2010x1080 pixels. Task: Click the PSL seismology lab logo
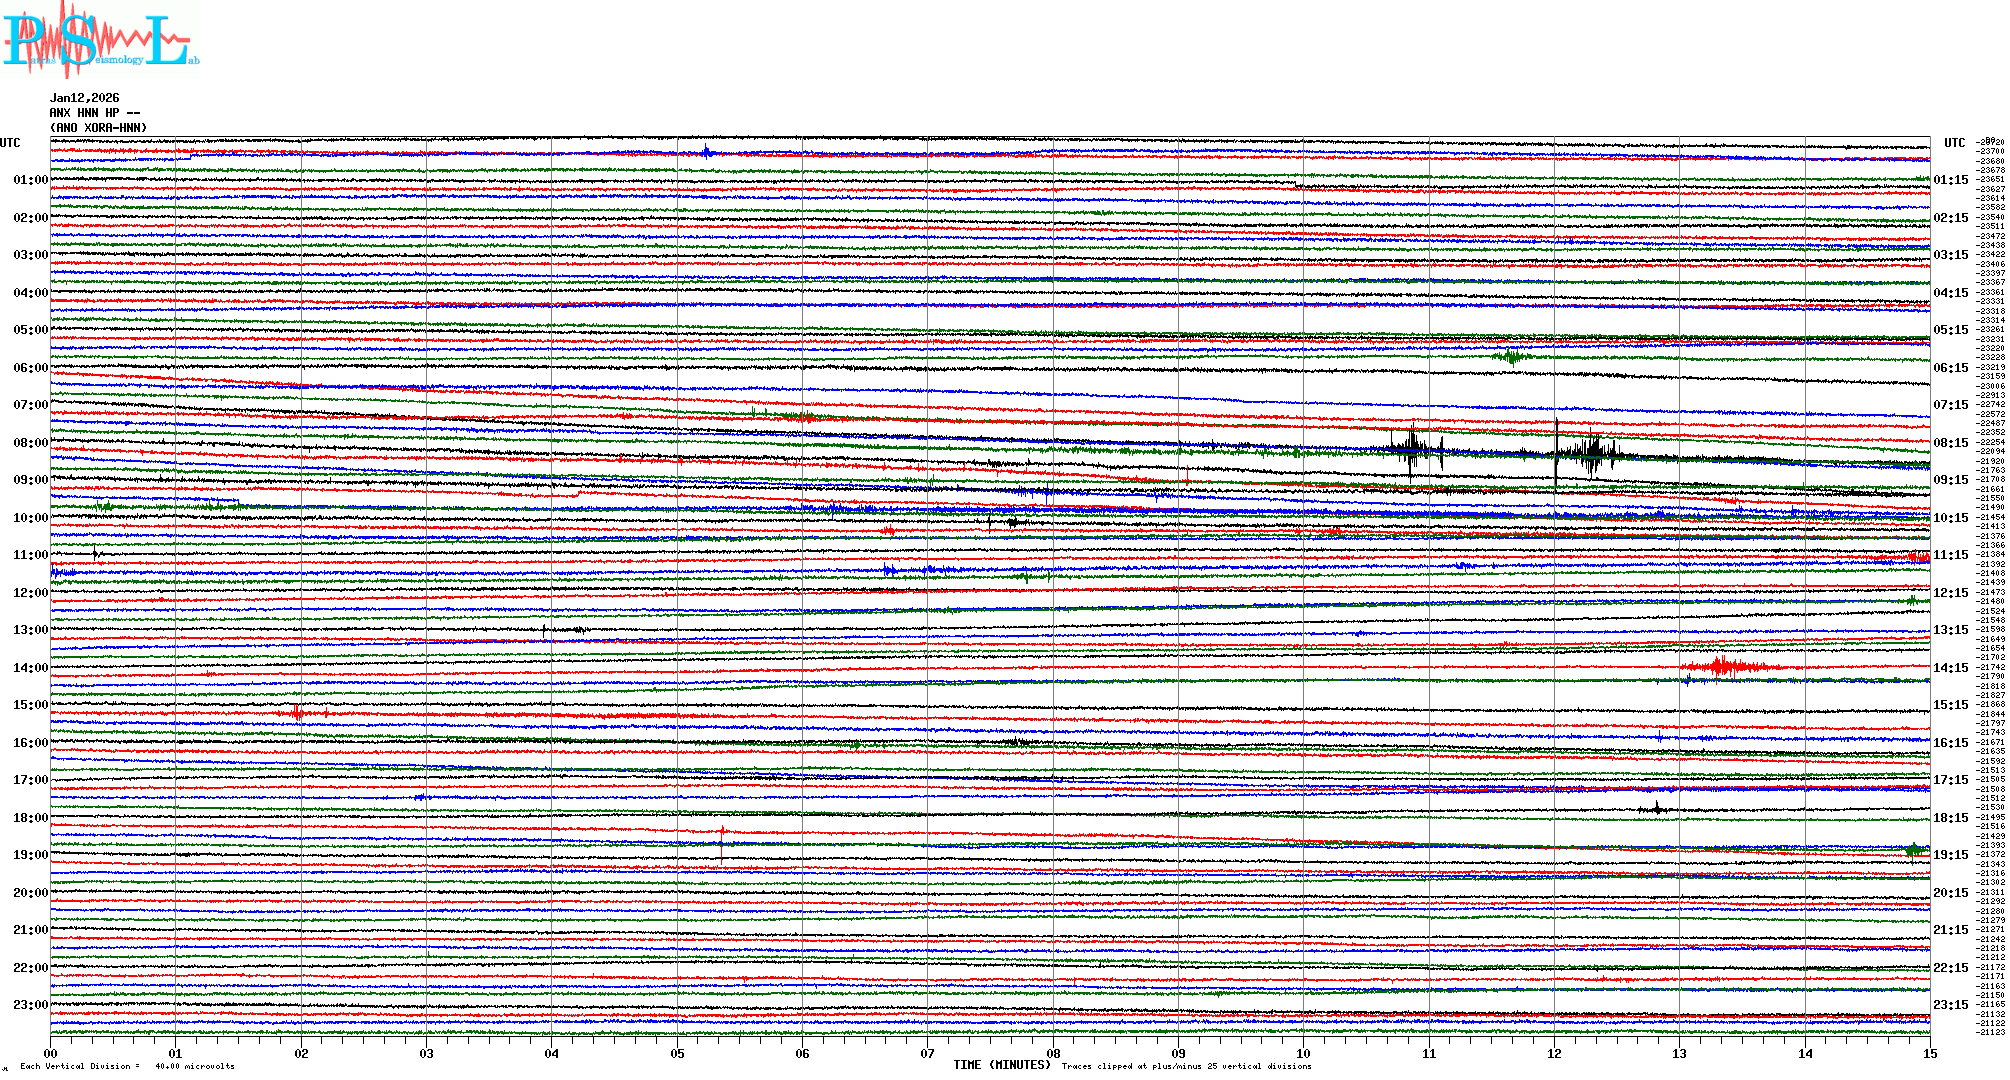[100, 40]
